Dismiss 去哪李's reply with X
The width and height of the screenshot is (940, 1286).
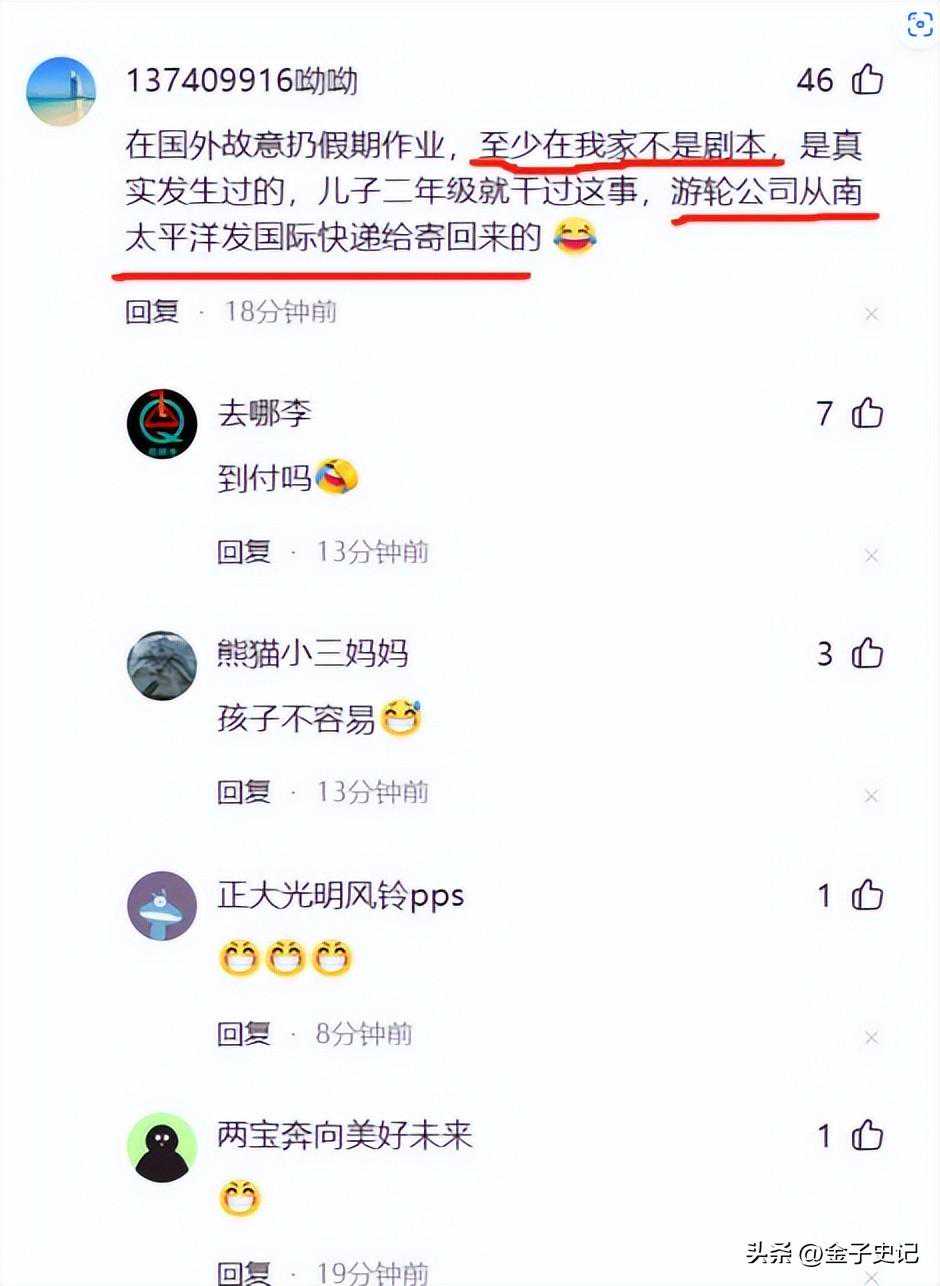(x=871, y=555)
